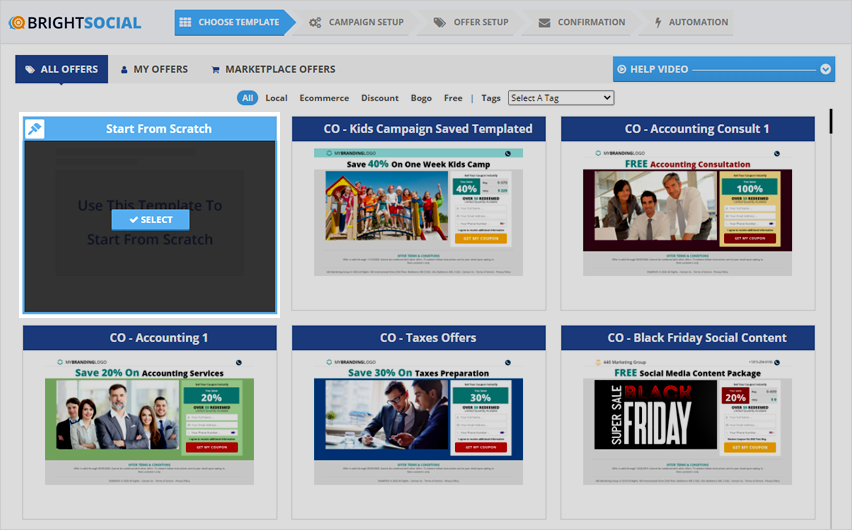This screenshot has width=852, height=530.
Task: Click the tags icon in Offer Setup step
Action: tap(440, 22)
